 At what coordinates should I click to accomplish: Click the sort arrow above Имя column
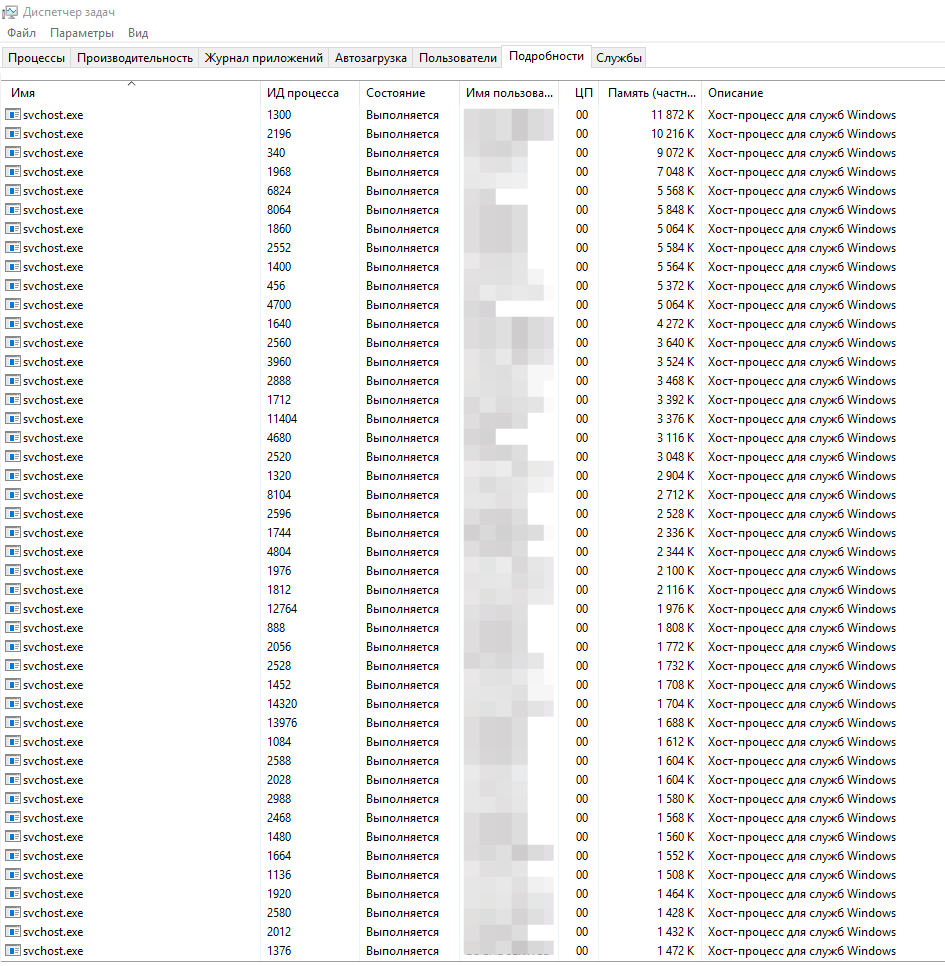click(x=131, y=83)
